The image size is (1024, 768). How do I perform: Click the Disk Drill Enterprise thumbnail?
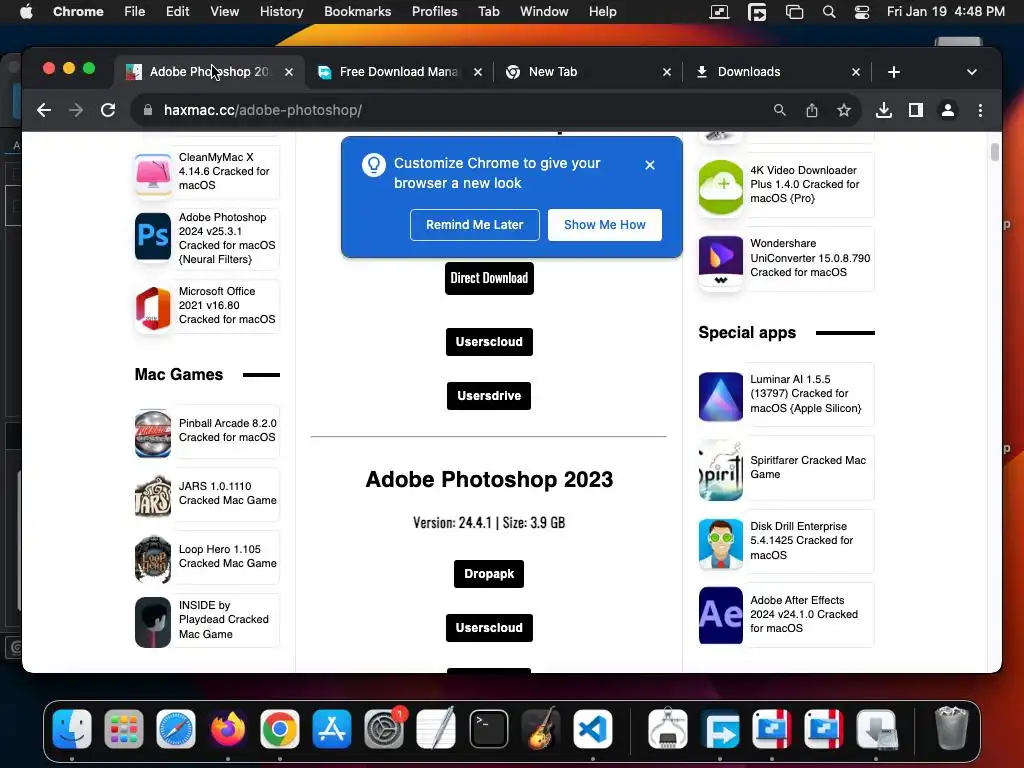(721, 544)
